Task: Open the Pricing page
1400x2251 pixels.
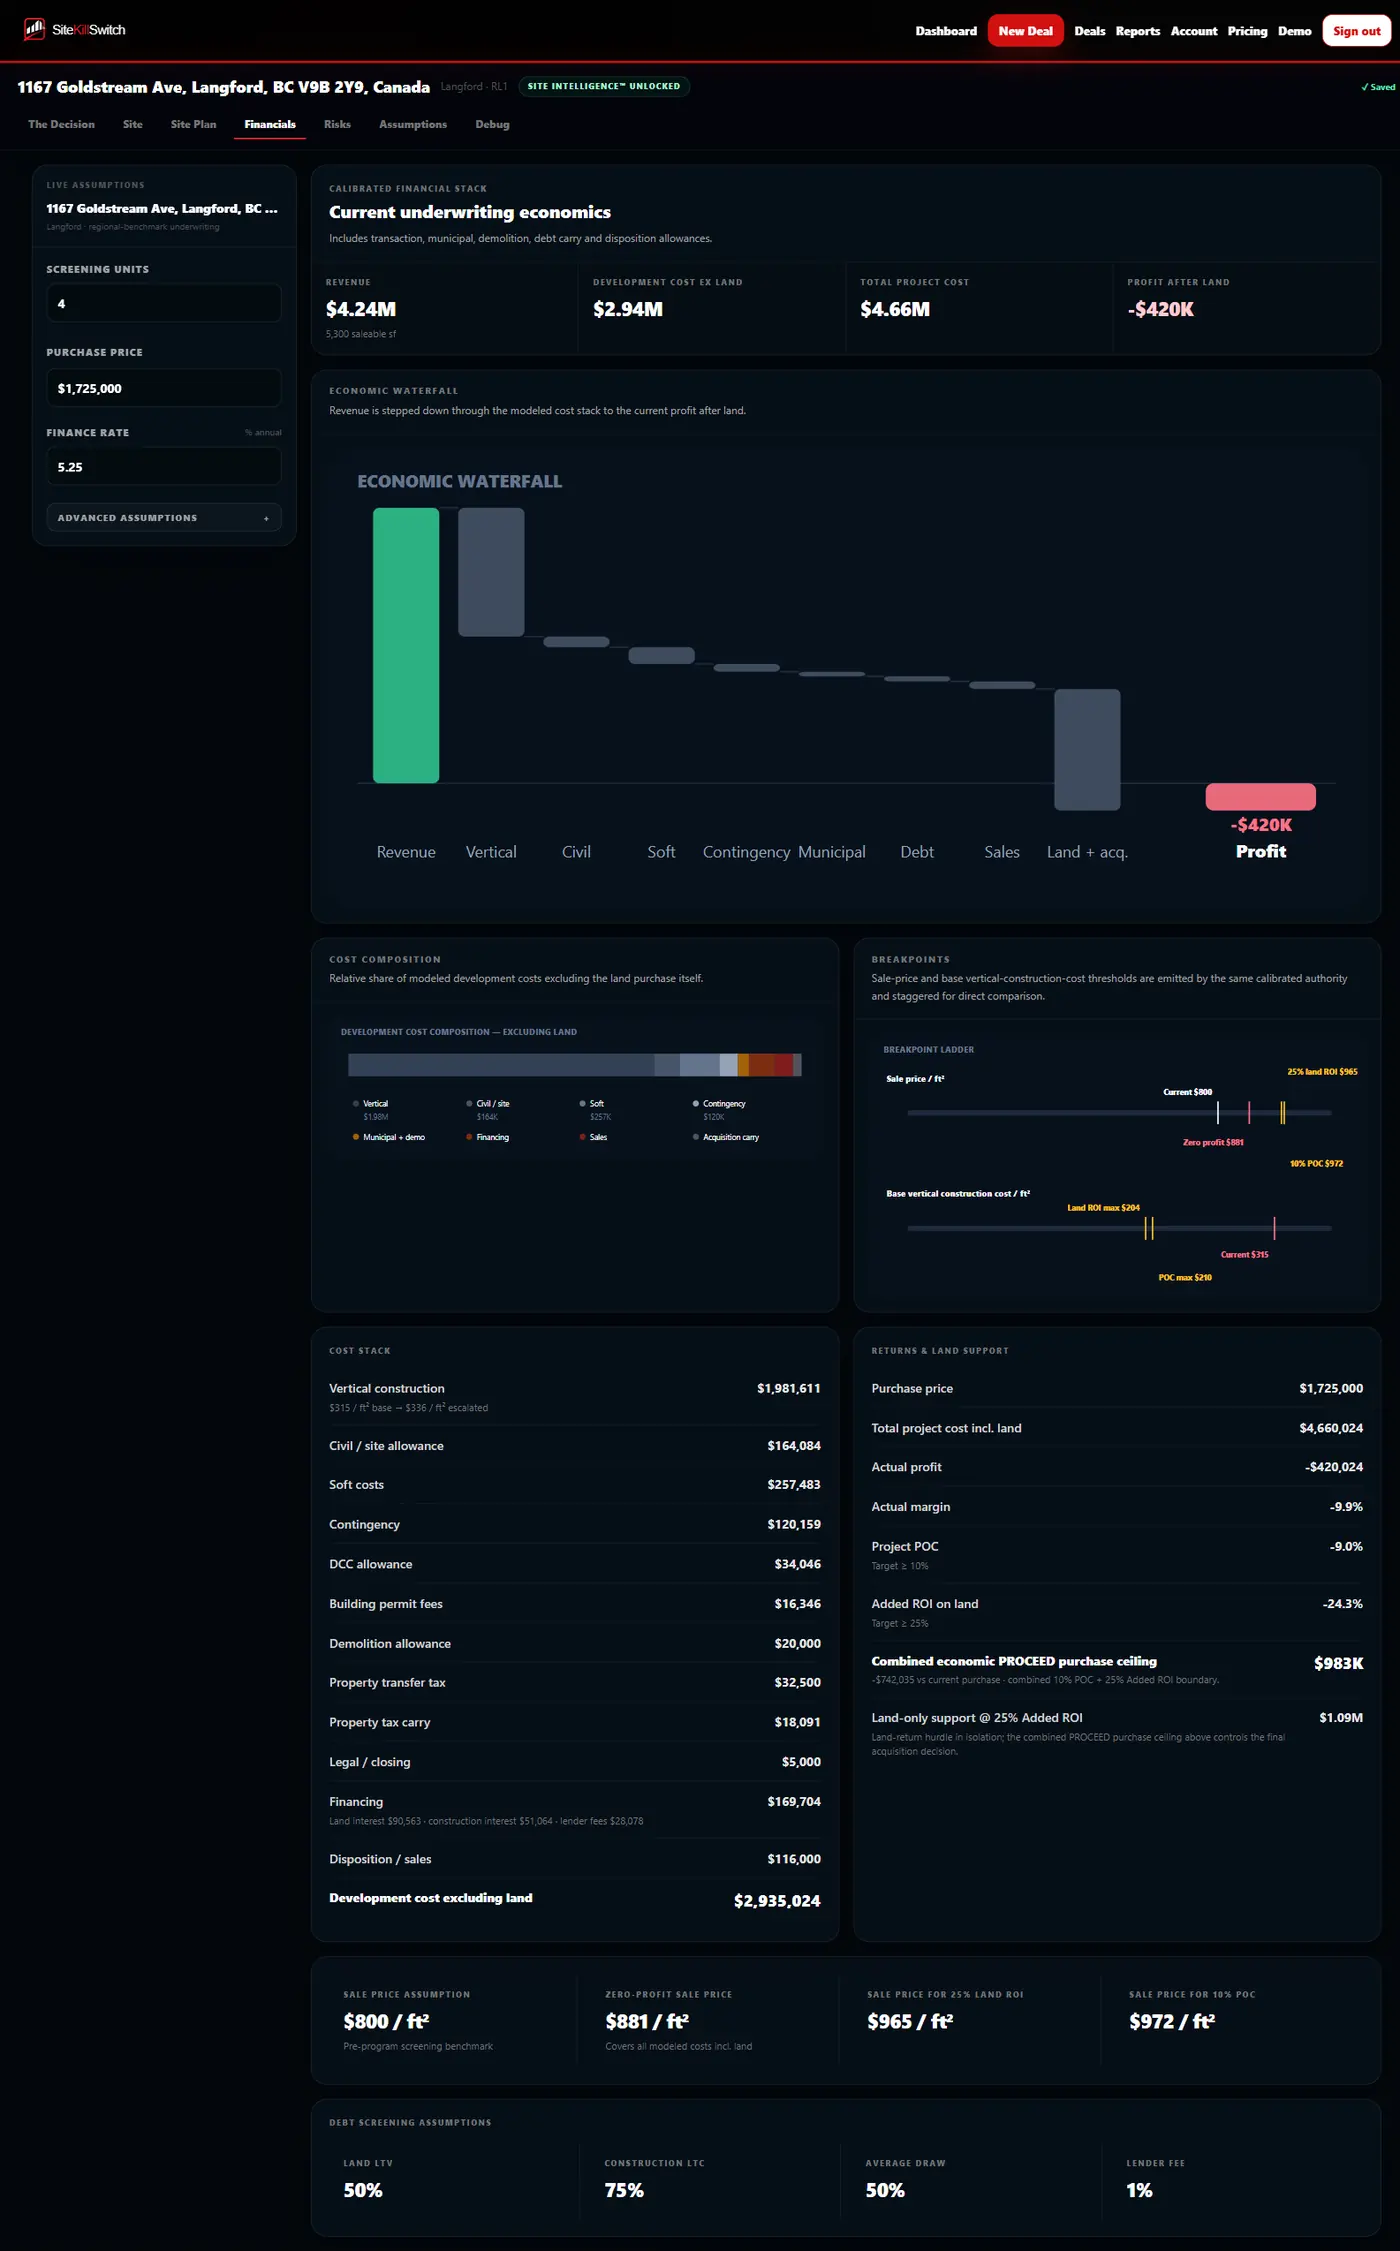Action: pyautogui.click(x=1247, y=31)
